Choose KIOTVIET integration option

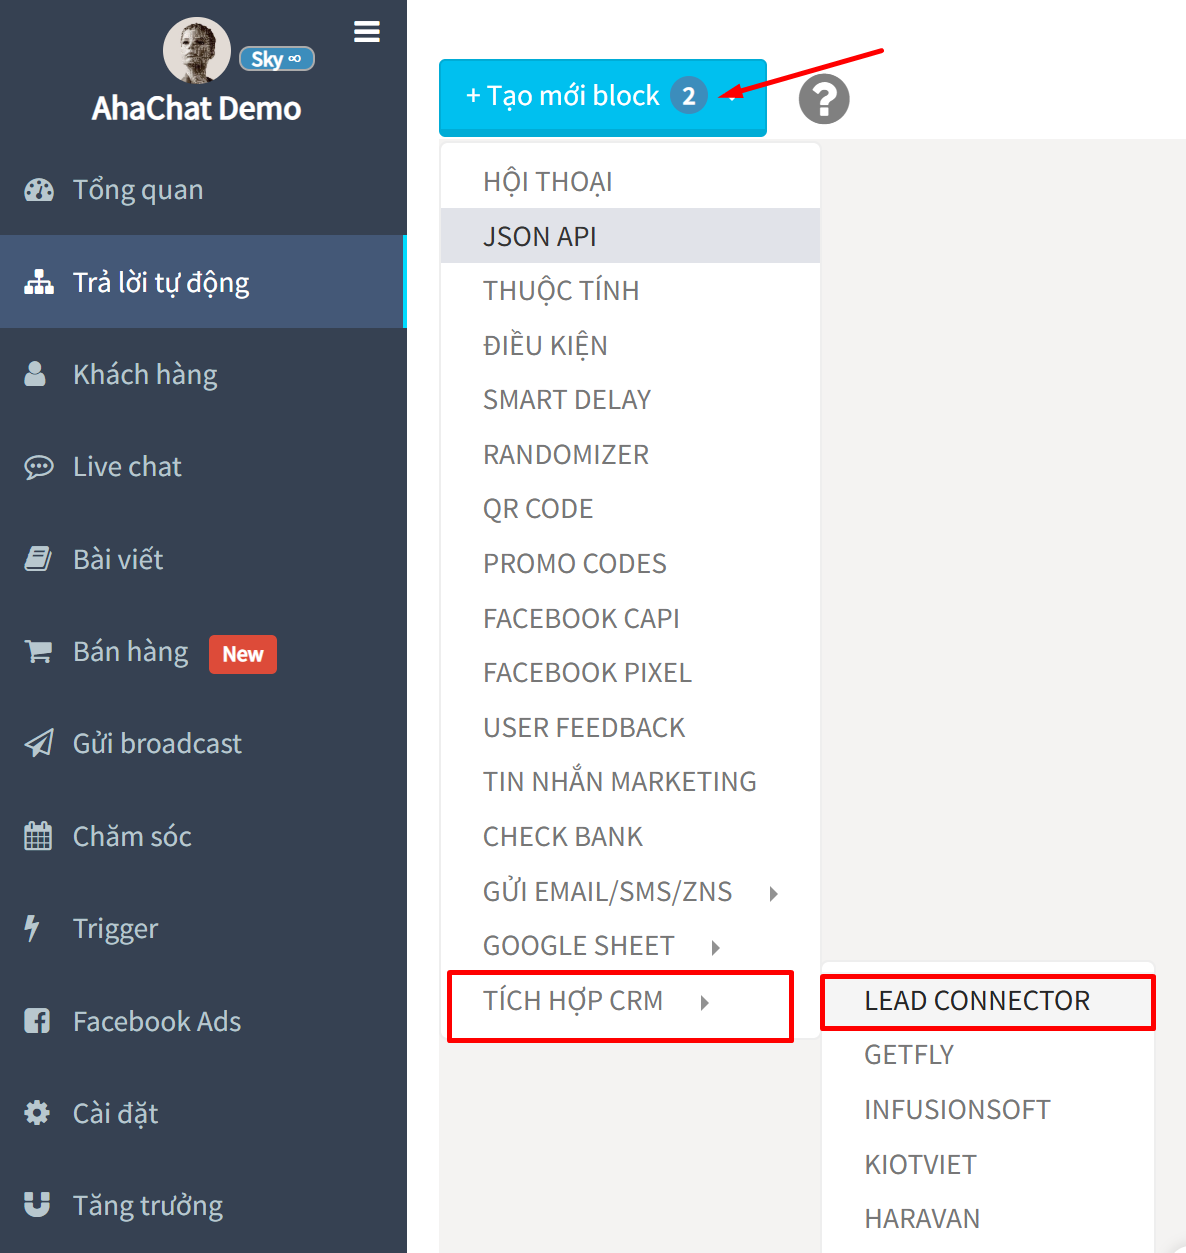click(x=988, y=1165)
